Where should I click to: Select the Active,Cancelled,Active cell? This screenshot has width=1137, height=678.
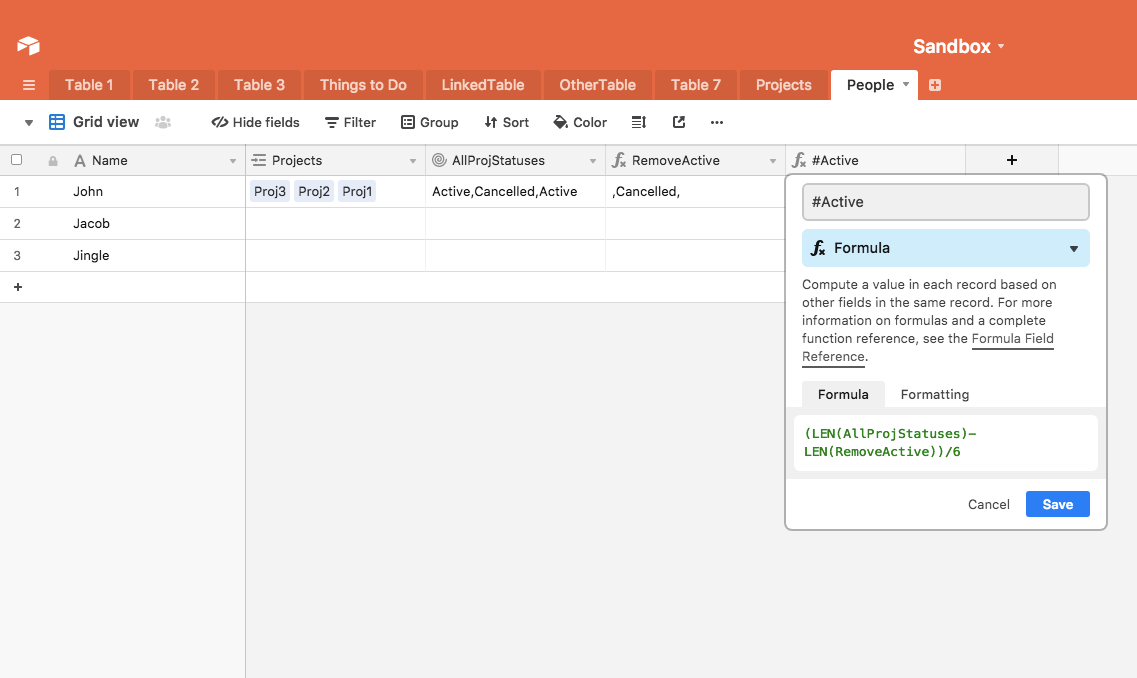pos(516,191)
